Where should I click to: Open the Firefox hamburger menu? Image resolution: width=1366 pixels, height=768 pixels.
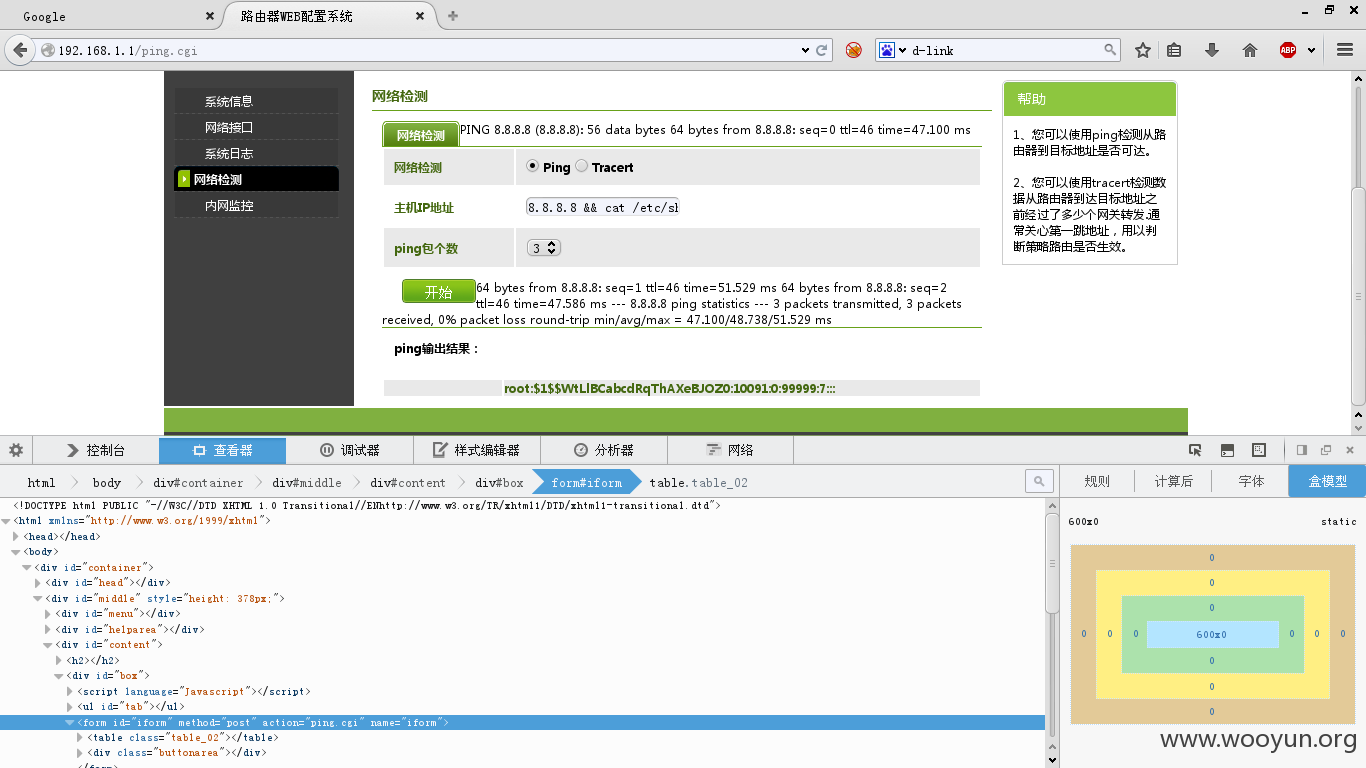(x=1345, y=50)
